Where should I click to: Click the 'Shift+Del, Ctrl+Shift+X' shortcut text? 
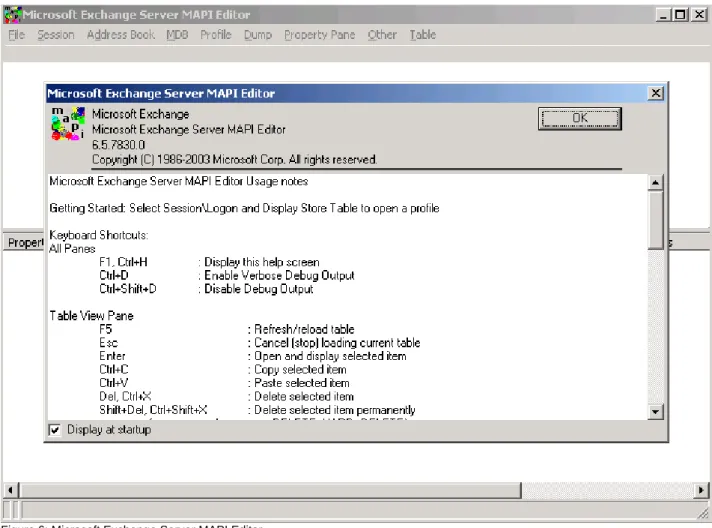(153, 410)
